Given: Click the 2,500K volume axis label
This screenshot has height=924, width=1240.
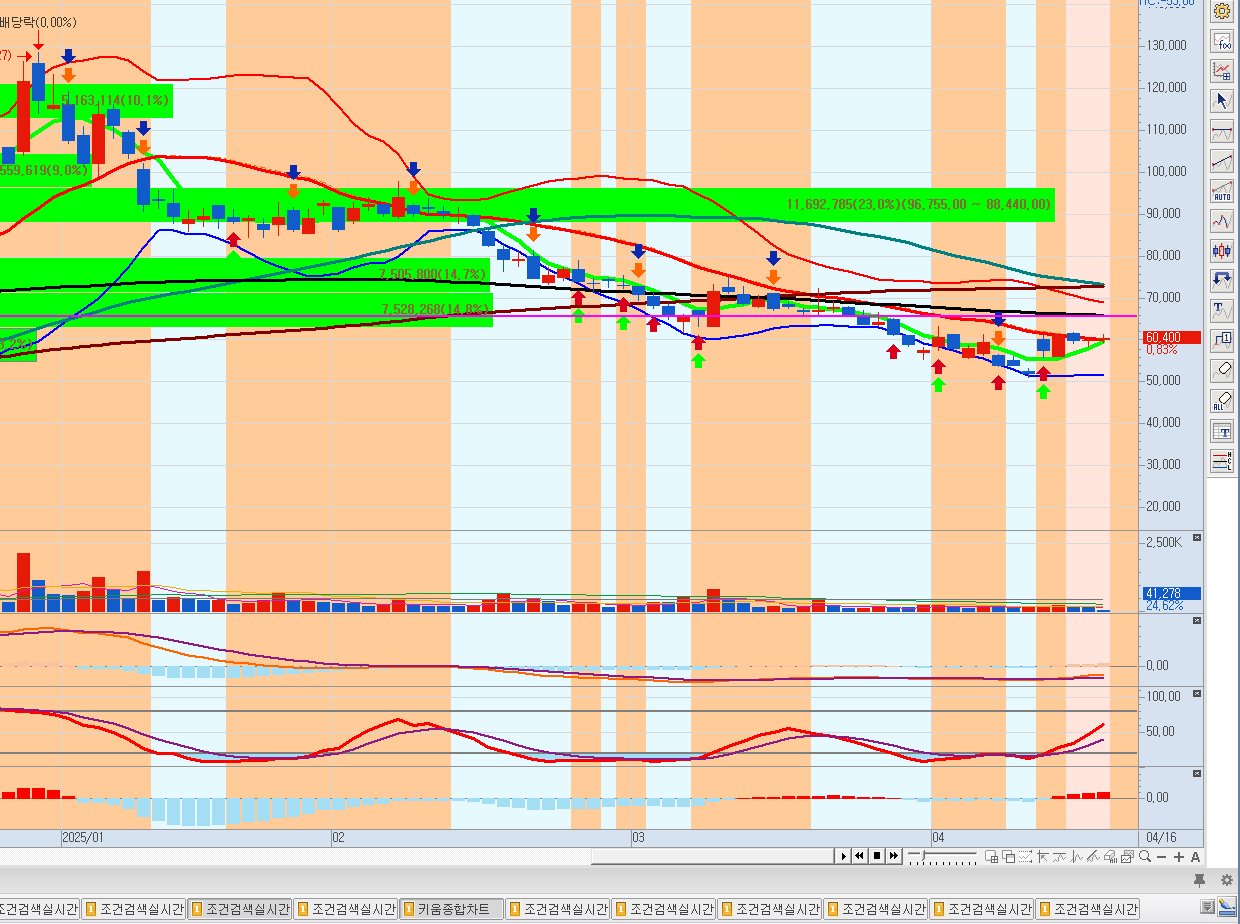Looking at the screenshot, I should point(1165,541).
